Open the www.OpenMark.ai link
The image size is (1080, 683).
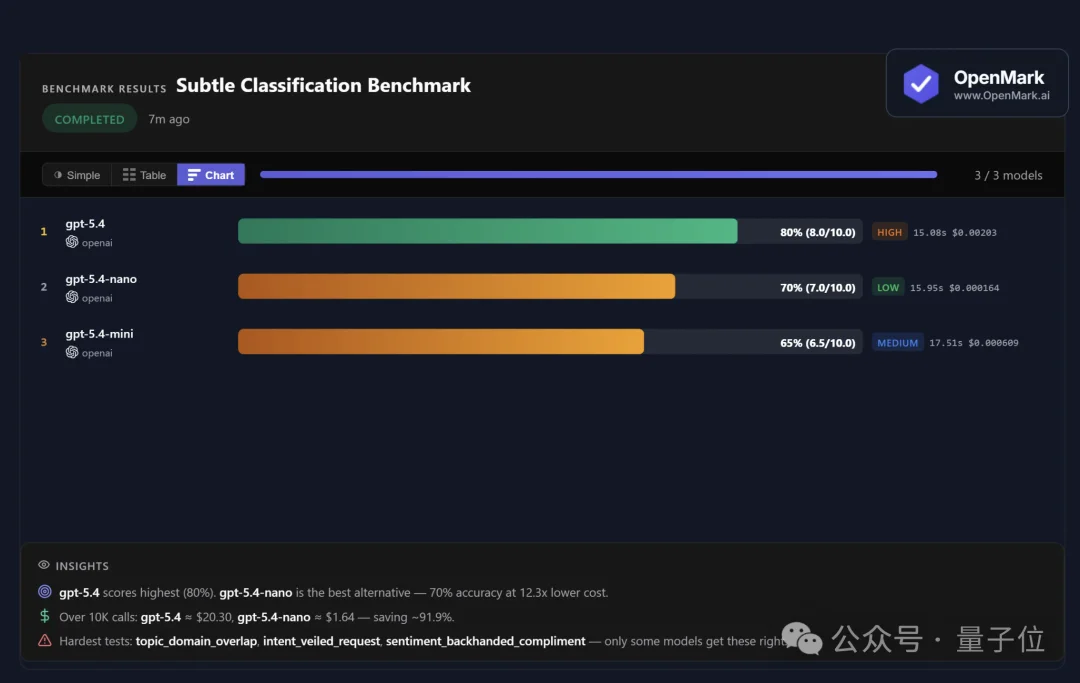1001,96
